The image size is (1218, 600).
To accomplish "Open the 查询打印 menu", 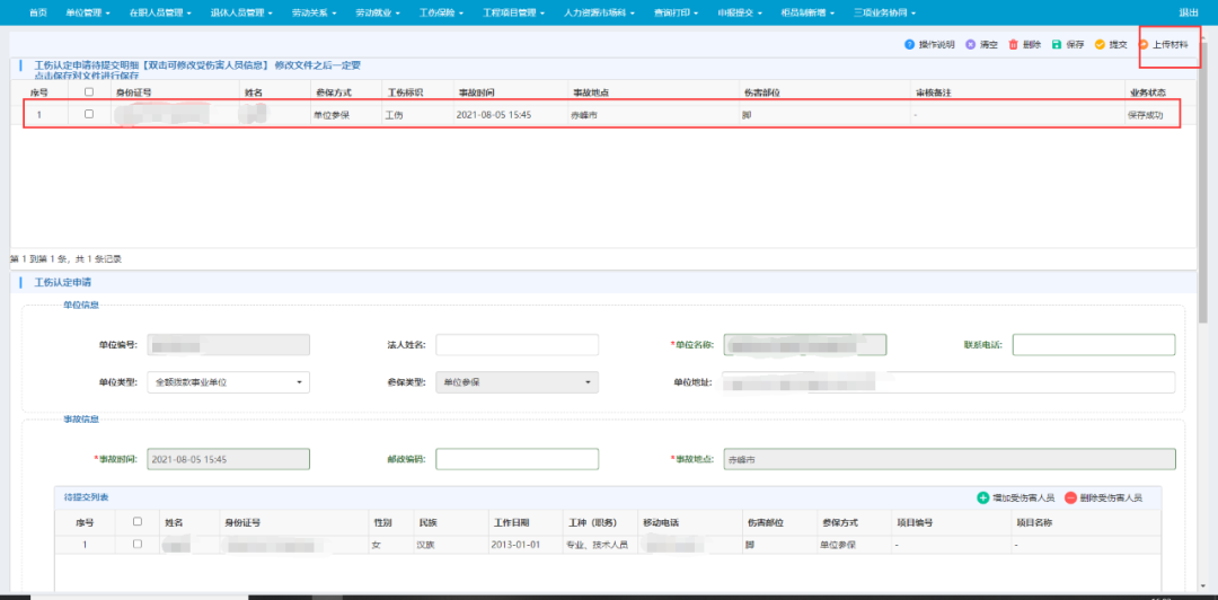I will tap(674, 13).
